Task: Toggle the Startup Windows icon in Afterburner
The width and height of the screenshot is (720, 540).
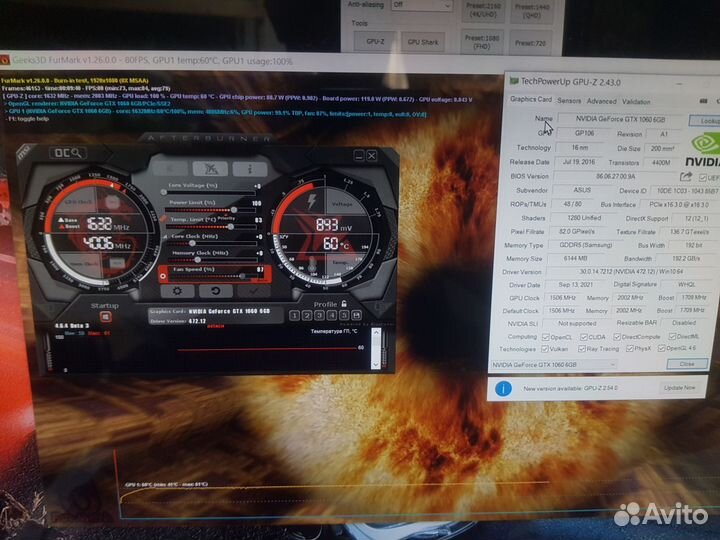Action: [x=106, y=317]
